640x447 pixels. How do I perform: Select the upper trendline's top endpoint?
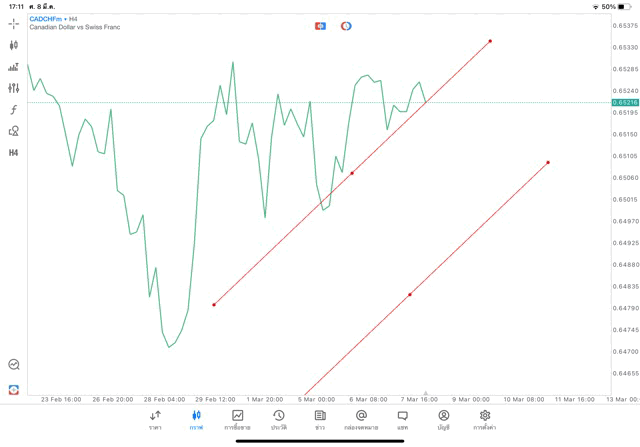tap(490, 41)
